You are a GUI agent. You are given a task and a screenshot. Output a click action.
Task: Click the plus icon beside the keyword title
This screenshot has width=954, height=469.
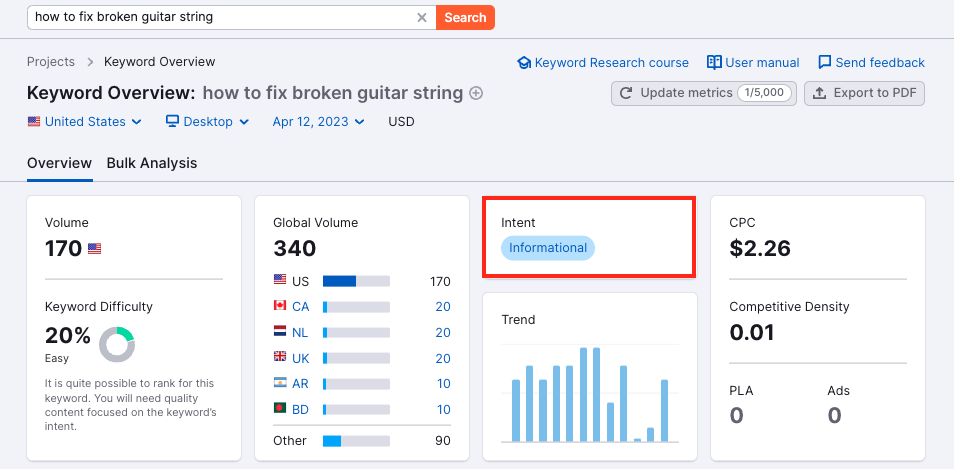pos(476,94)
